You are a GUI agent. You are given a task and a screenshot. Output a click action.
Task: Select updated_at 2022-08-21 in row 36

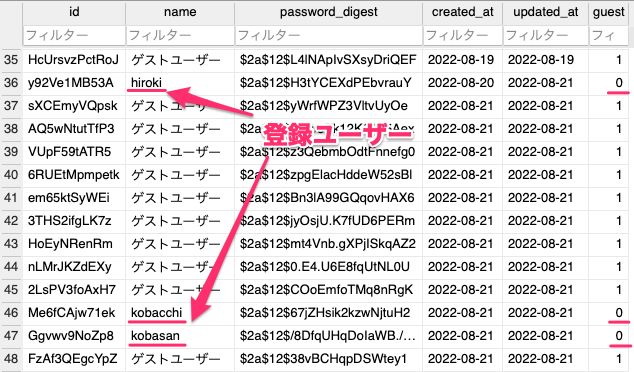click(545, 83)
